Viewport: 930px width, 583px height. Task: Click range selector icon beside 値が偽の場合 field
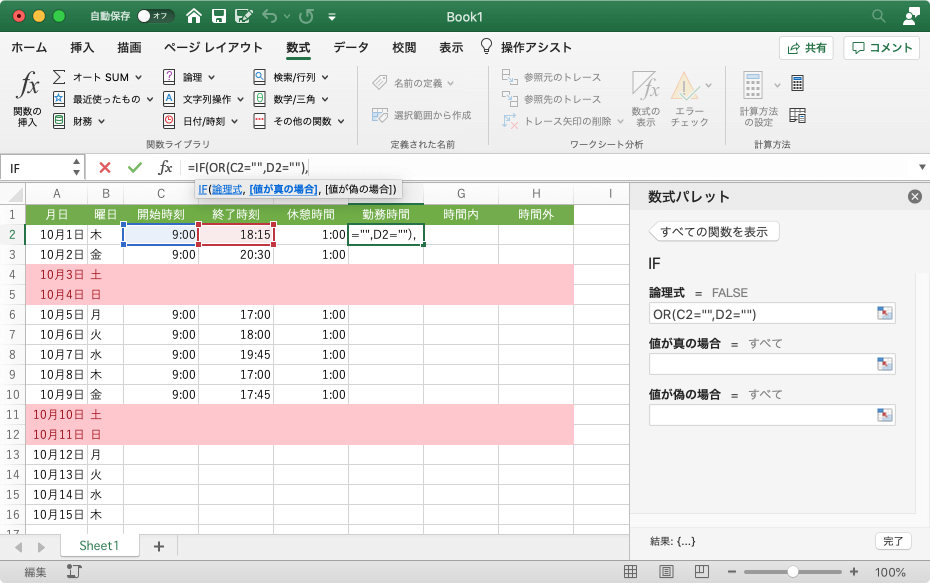884,415
